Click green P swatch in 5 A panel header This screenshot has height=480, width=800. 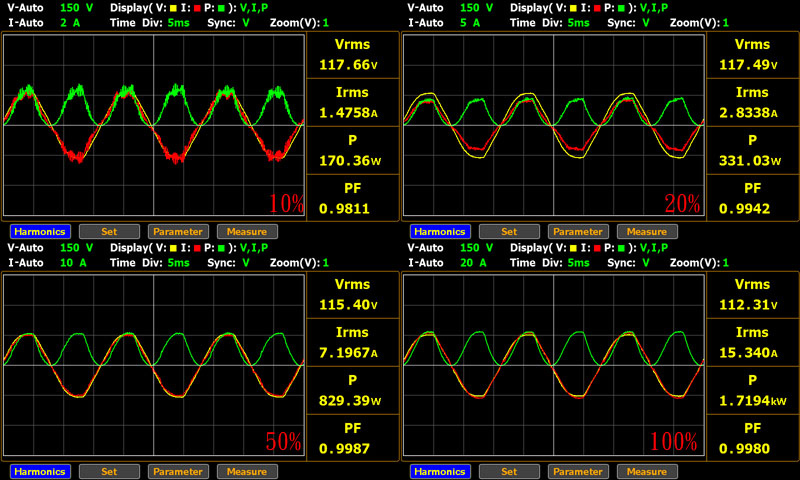(621, 8)
